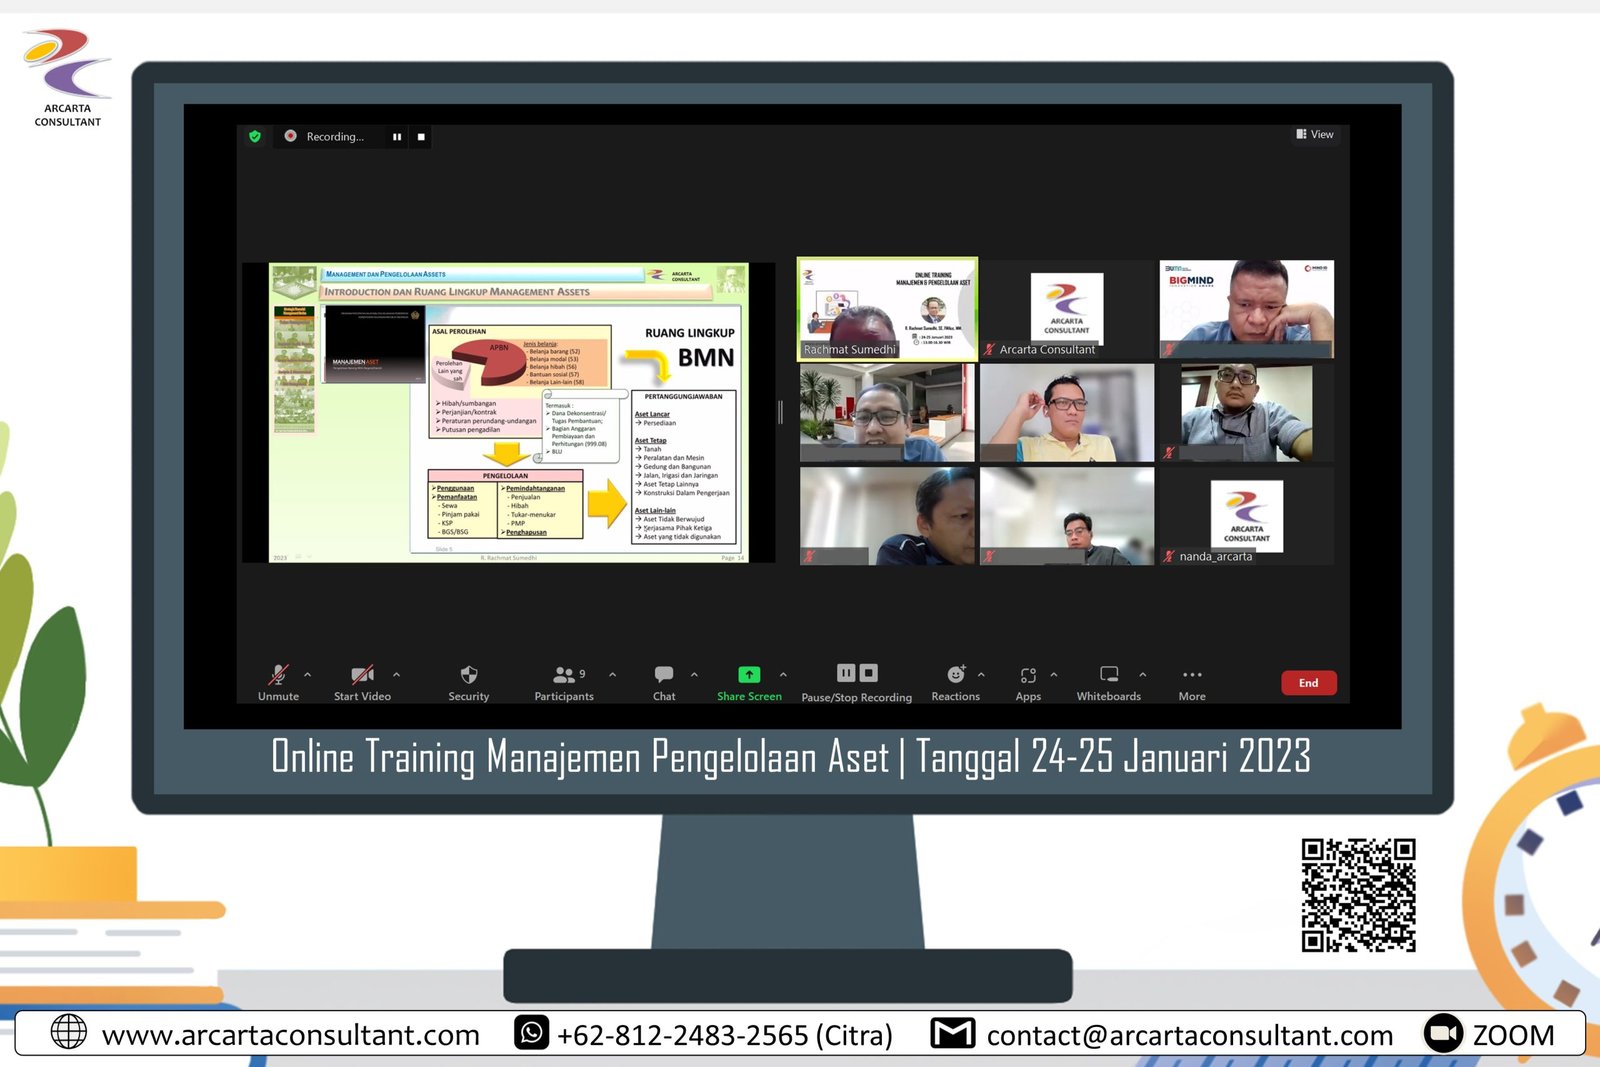Toggle Start Video camera button
1600x1067 pixels.
click(362, 675)
